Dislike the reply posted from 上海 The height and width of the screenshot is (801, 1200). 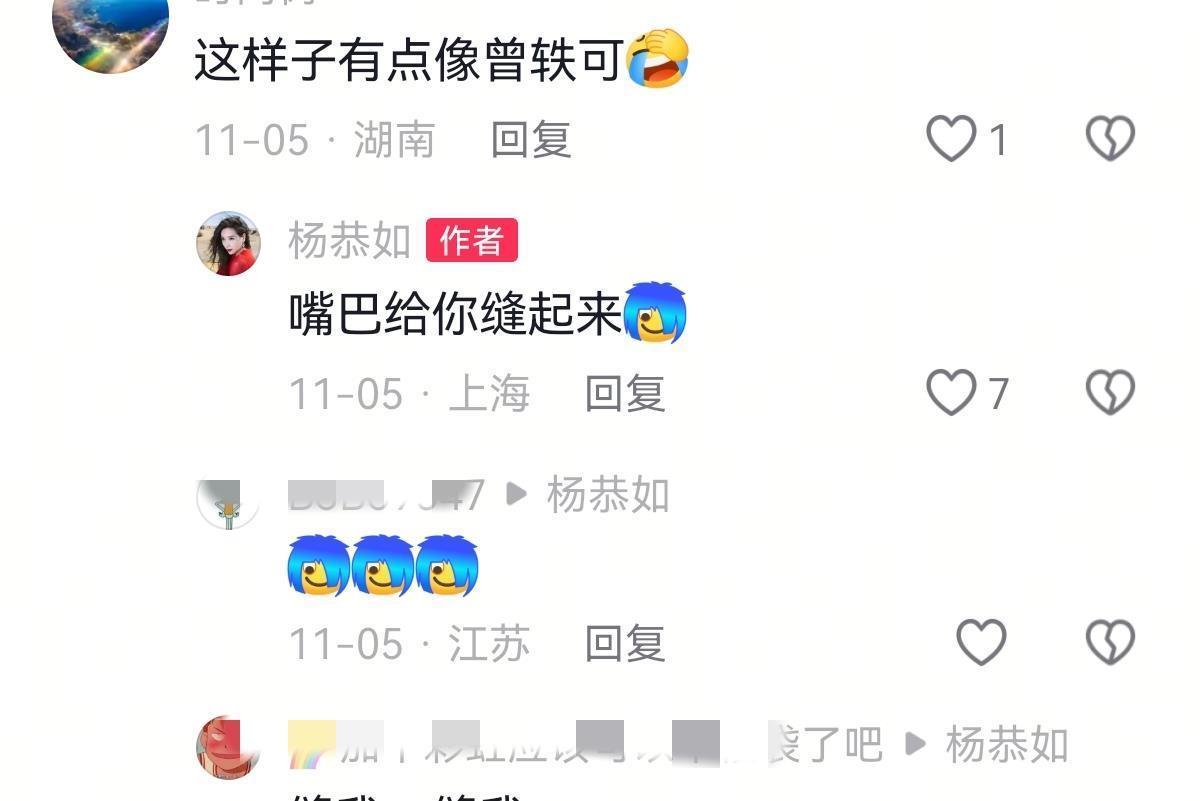[x=1110, y=393]
